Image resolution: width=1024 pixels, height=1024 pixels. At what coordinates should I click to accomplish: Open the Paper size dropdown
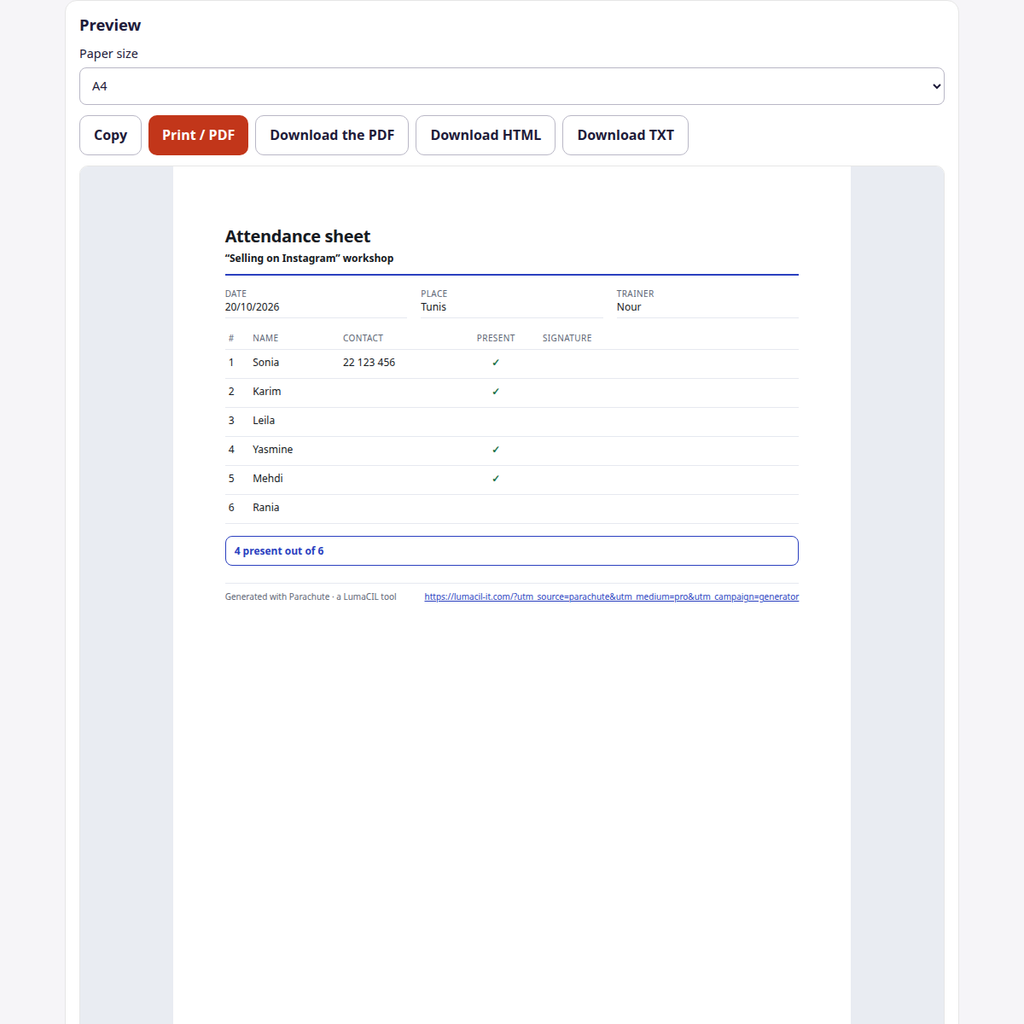511,86
